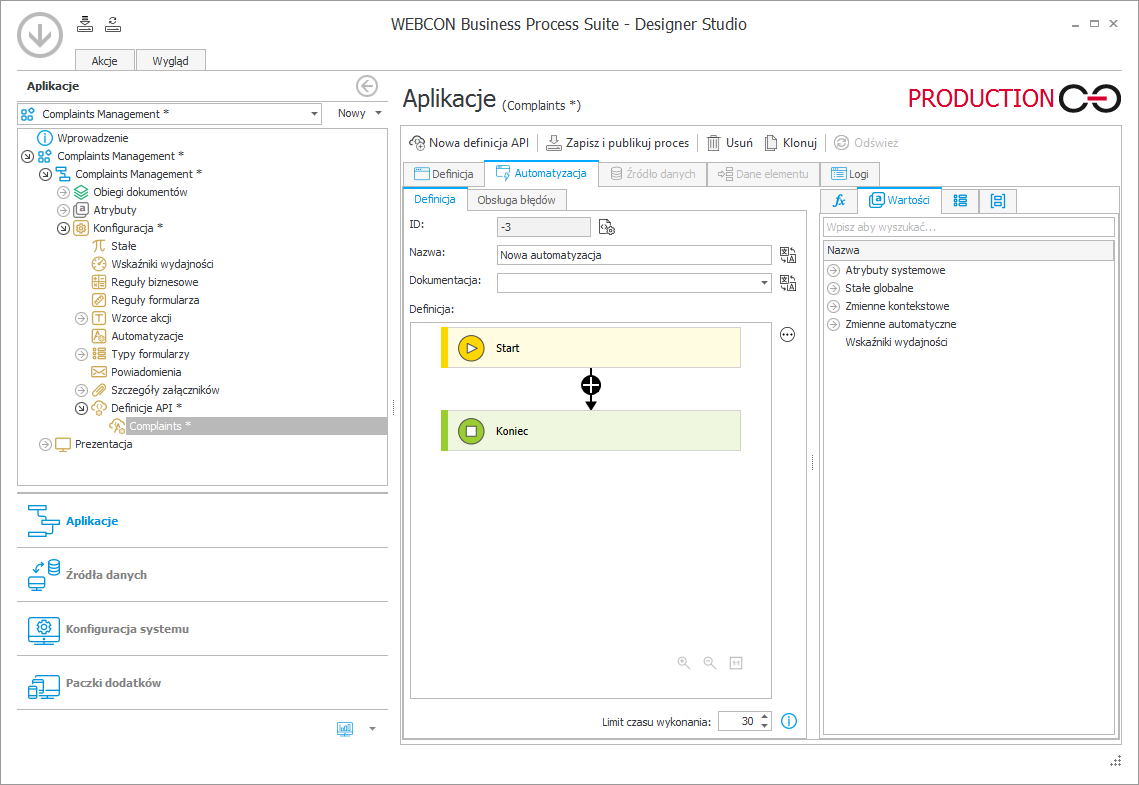Click the Odśwież refresh button

point(866,143)
